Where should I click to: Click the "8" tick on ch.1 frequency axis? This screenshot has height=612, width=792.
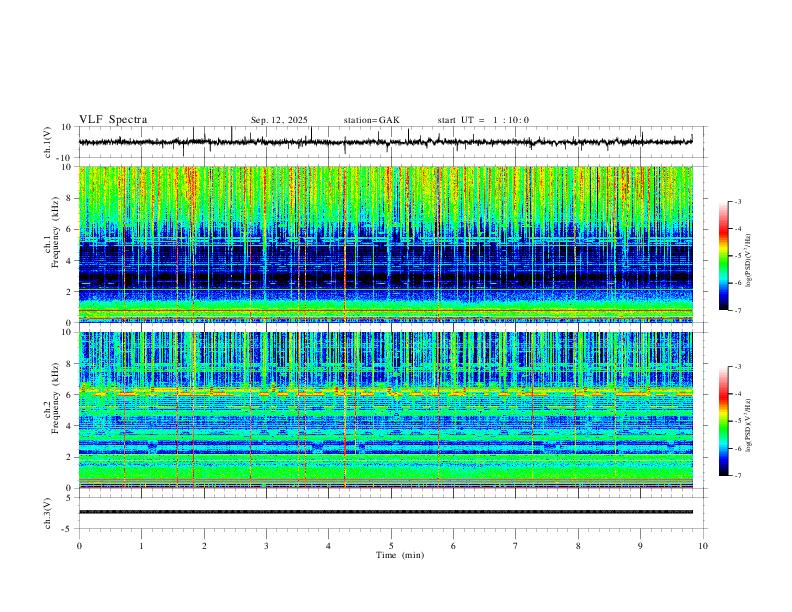coord(69,198)
